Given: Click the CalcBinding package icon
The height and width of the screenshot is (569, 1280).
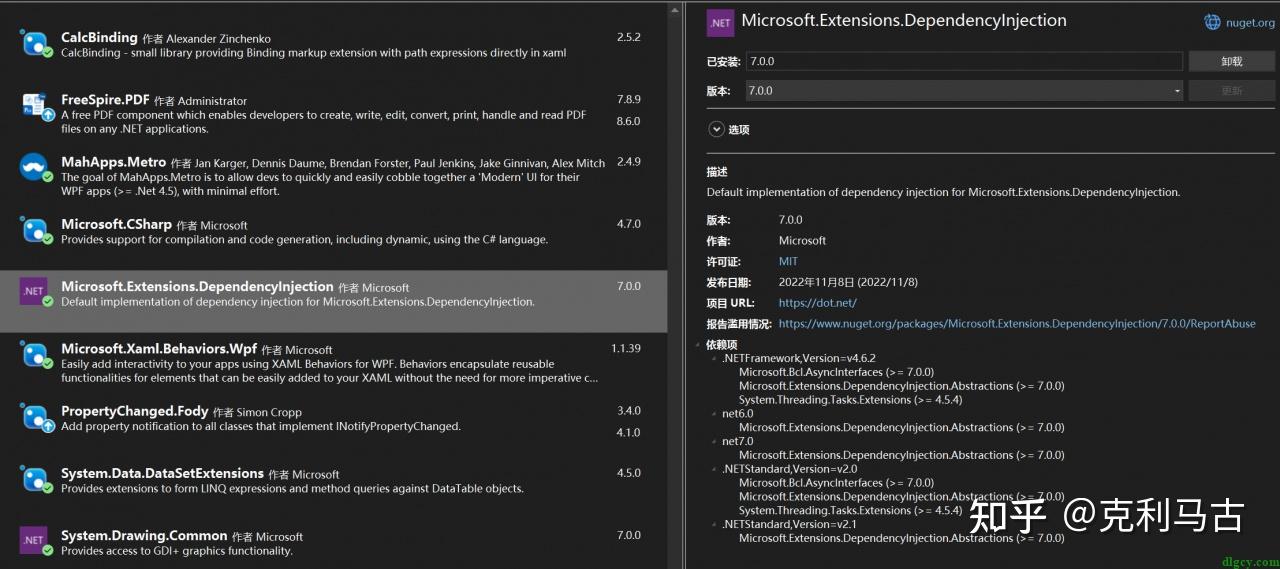Looking at the screenshot, I should pos(35,43).
